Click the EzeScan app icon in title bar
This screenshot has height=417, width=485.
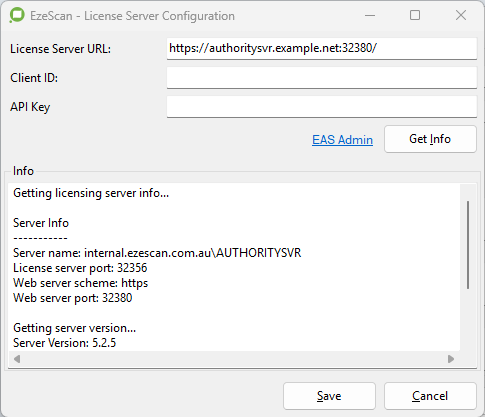coord(17,15)
